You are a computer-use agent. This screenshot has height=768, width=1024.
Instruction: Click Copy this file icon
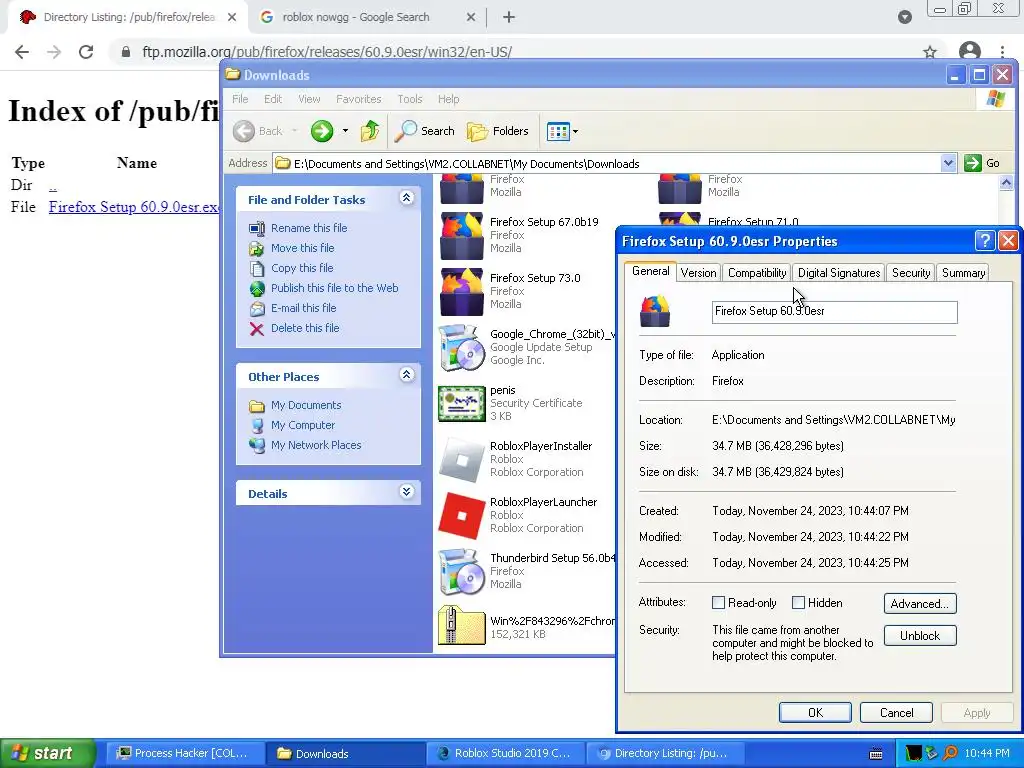pyautogui.click(x=257, y=268)
